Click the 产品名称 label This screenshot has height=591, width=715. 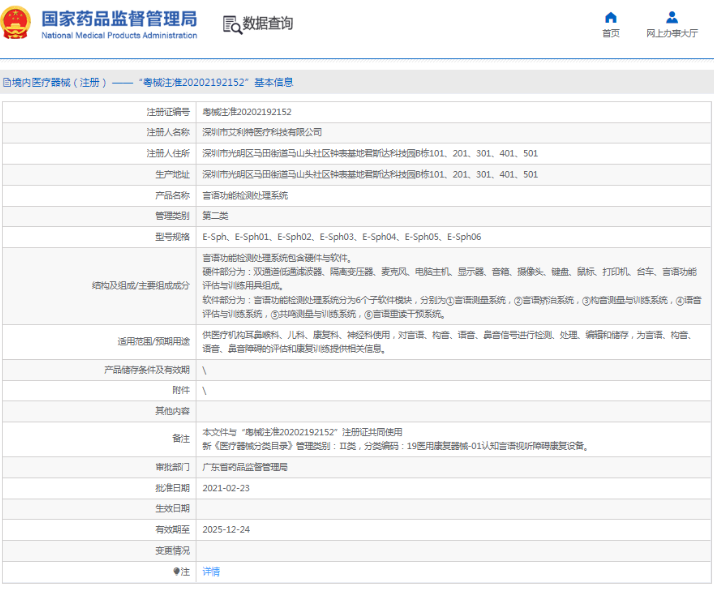[172, 196]
